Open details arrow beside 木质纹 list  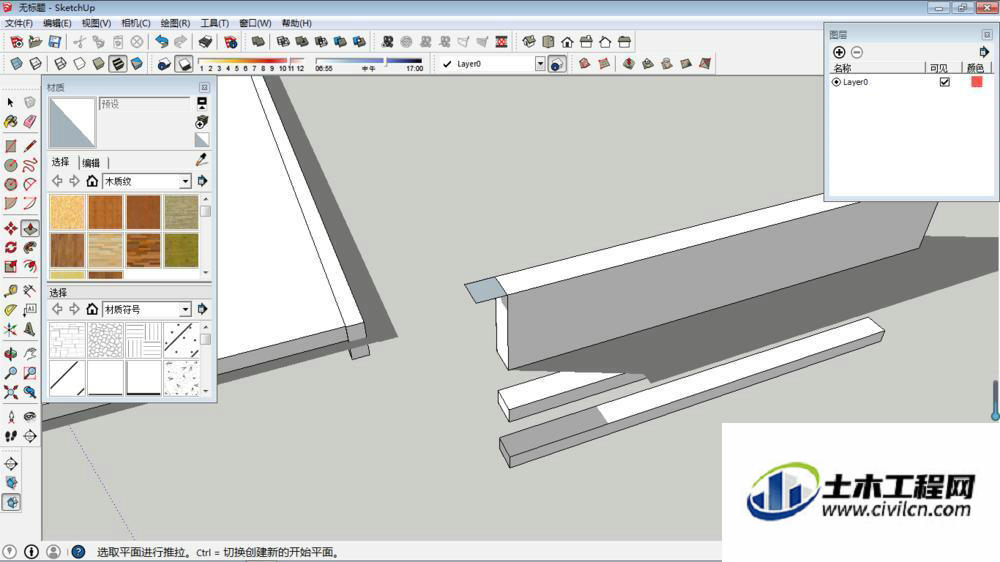(202, 181)
